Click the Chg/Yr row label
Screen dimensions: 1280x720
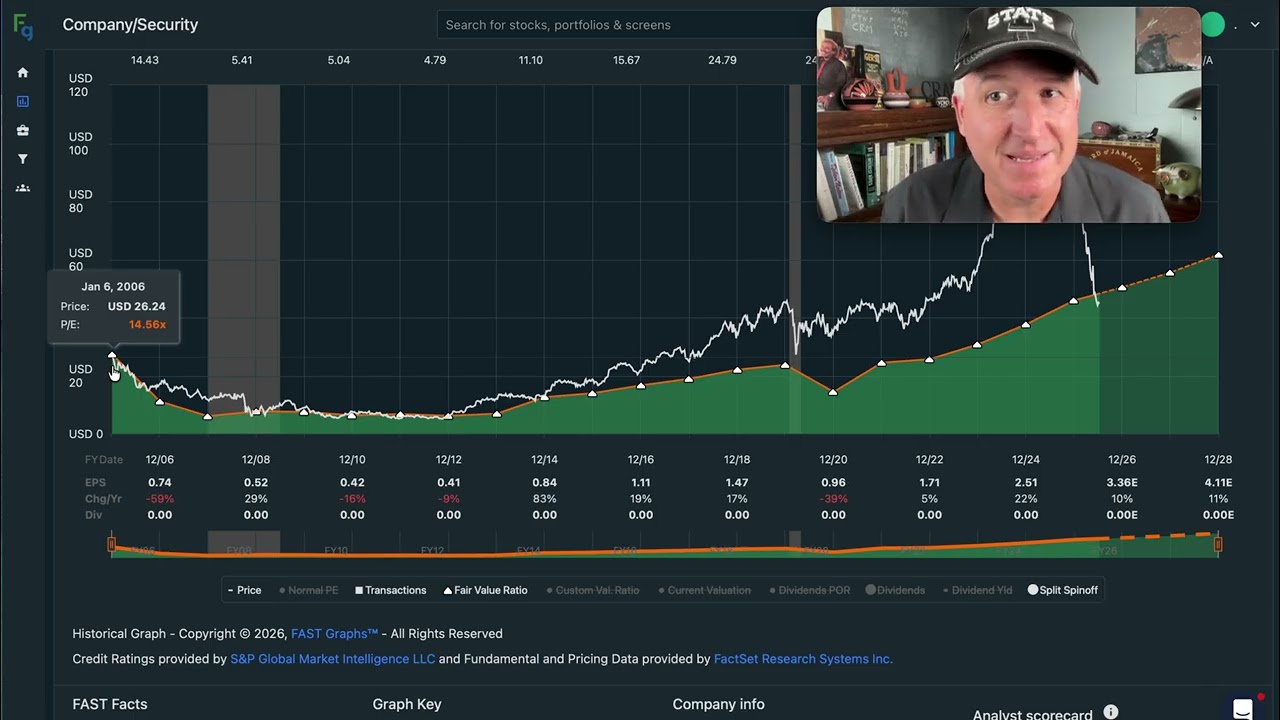pos(103,499)
